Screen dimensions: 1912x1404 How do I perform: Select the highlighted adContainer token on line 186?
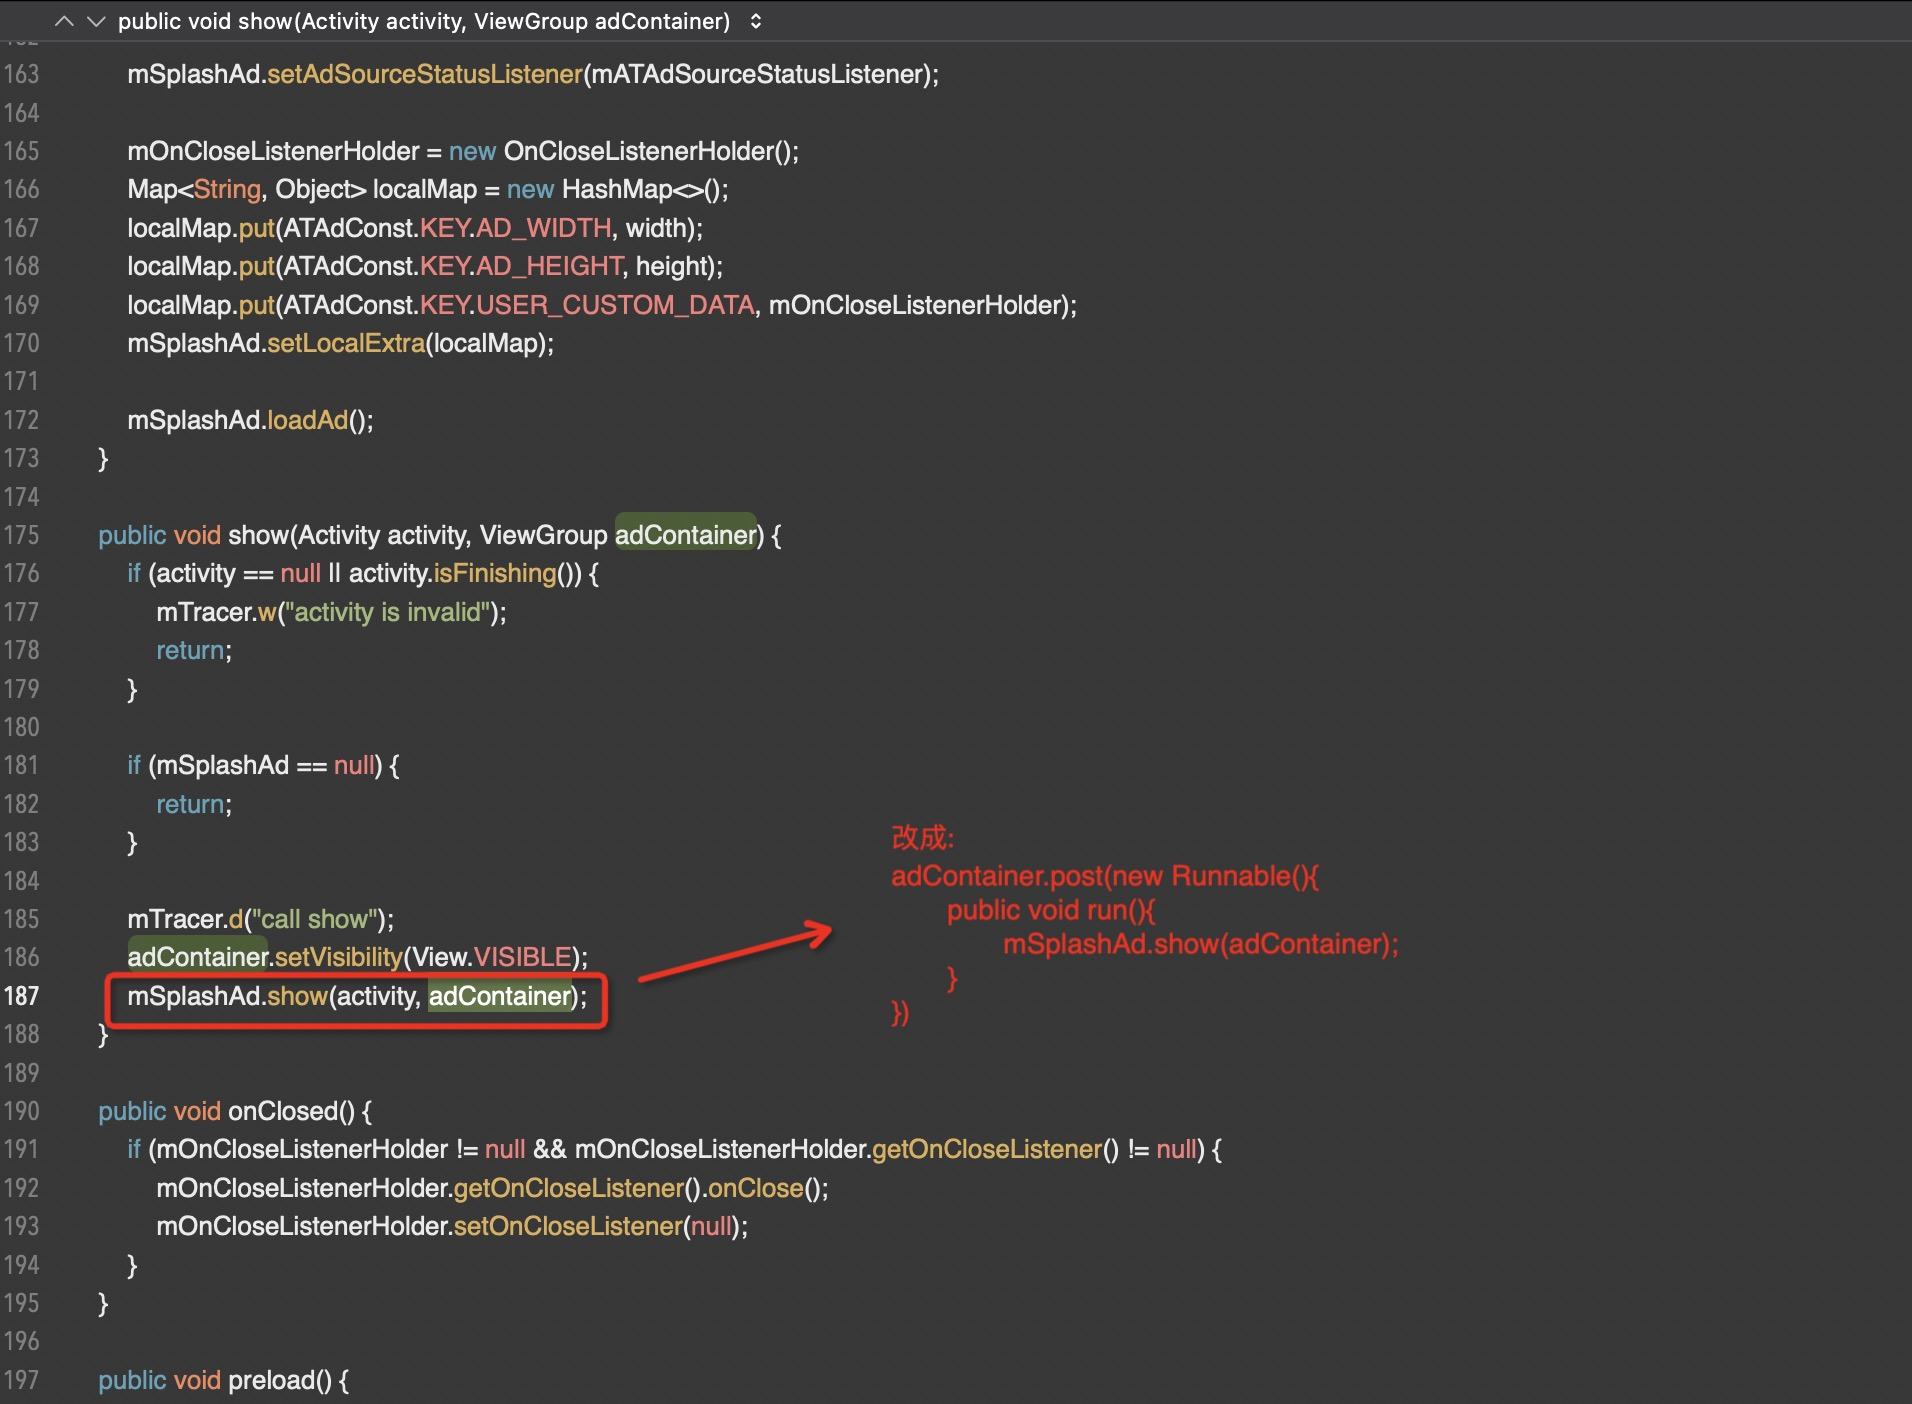click(x=196, y=957)
